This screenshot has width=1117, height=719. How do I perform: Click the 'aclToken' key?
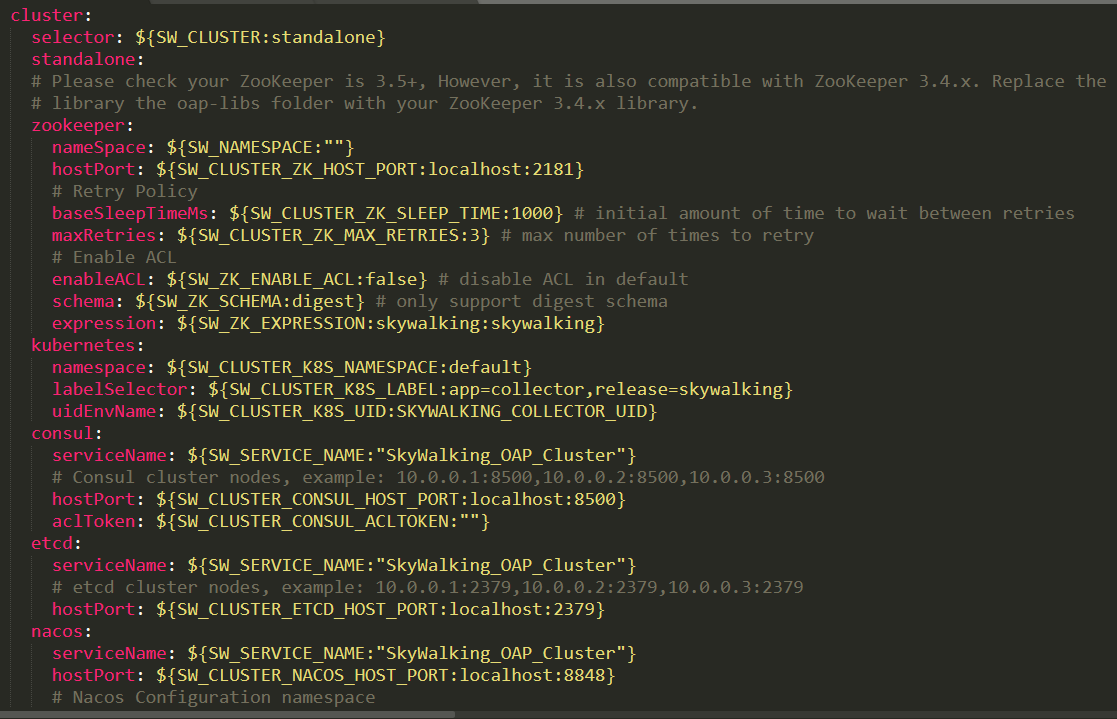tap(93, 522)
